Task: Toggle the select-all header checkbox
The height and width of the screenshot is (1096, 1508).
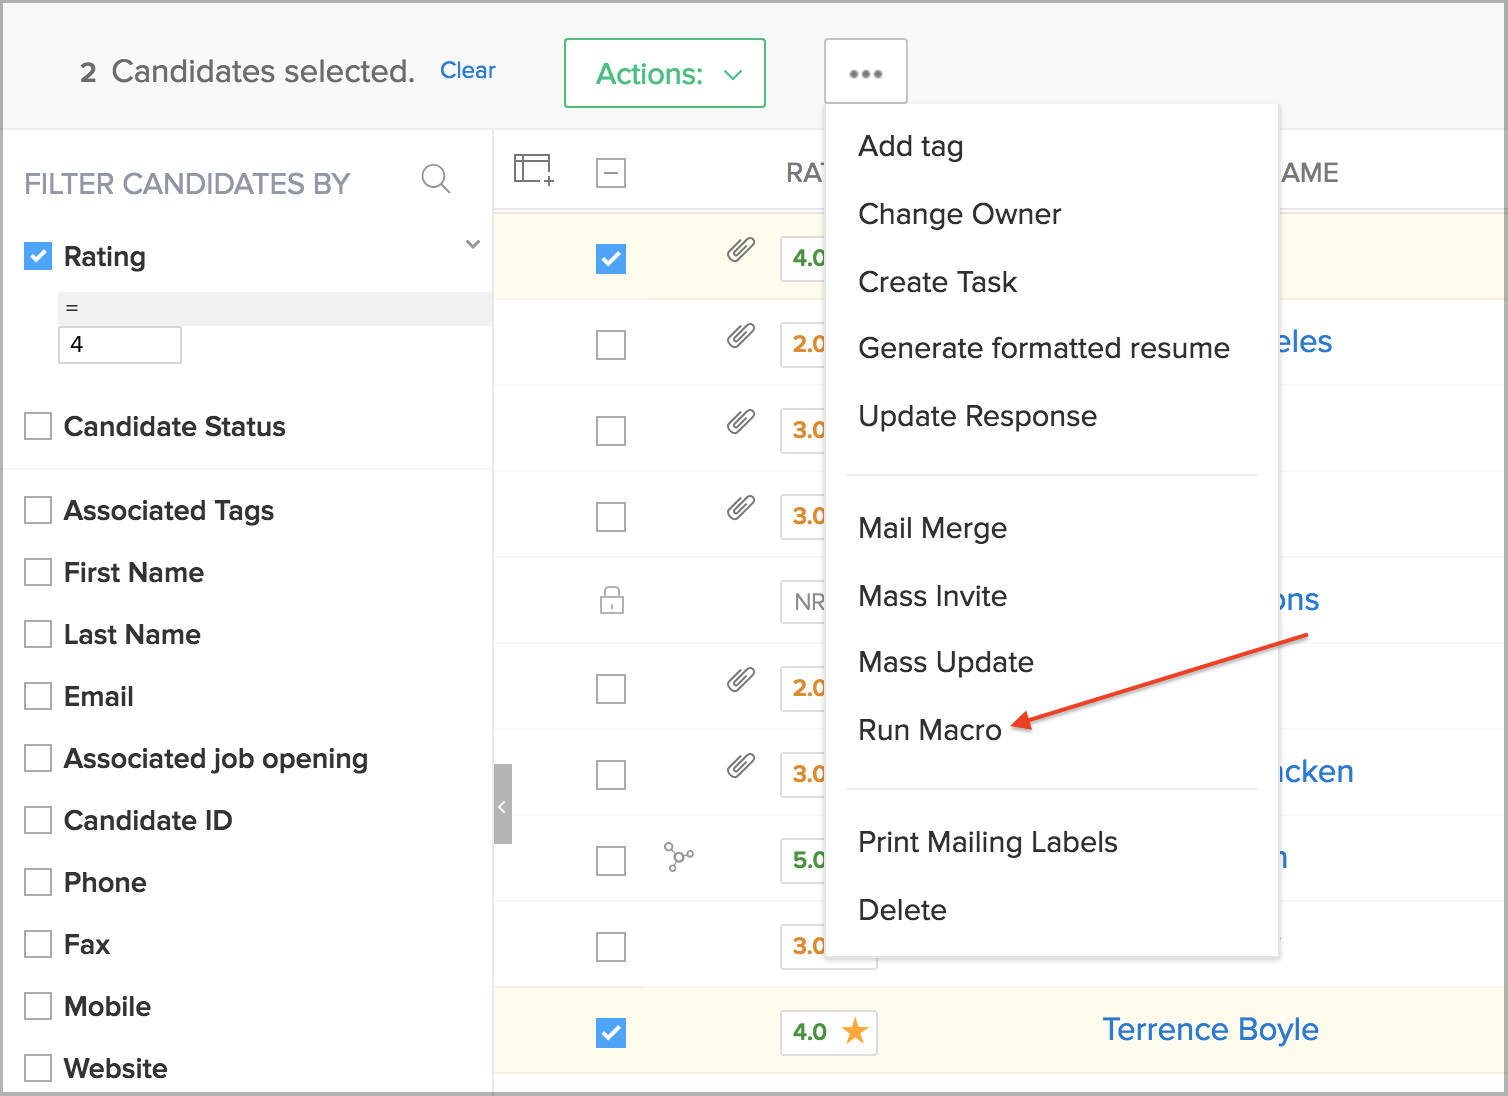Action: (x=610, y=173)
